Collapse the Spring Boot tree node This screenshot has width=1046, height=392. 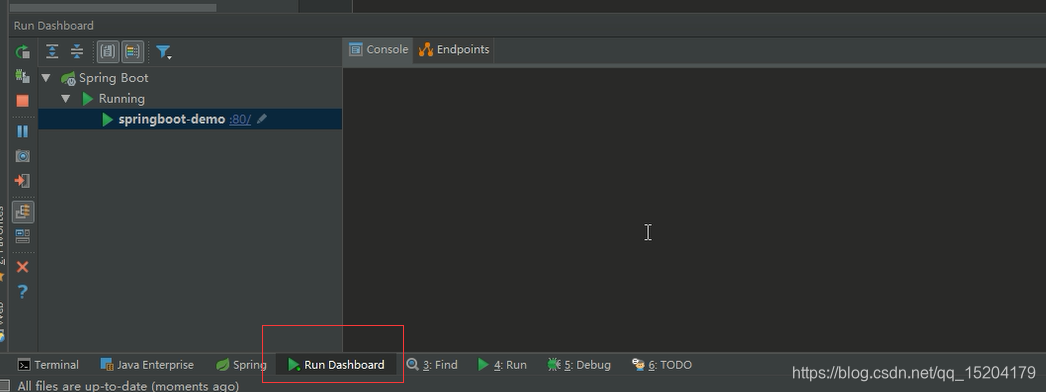point(46,78)
